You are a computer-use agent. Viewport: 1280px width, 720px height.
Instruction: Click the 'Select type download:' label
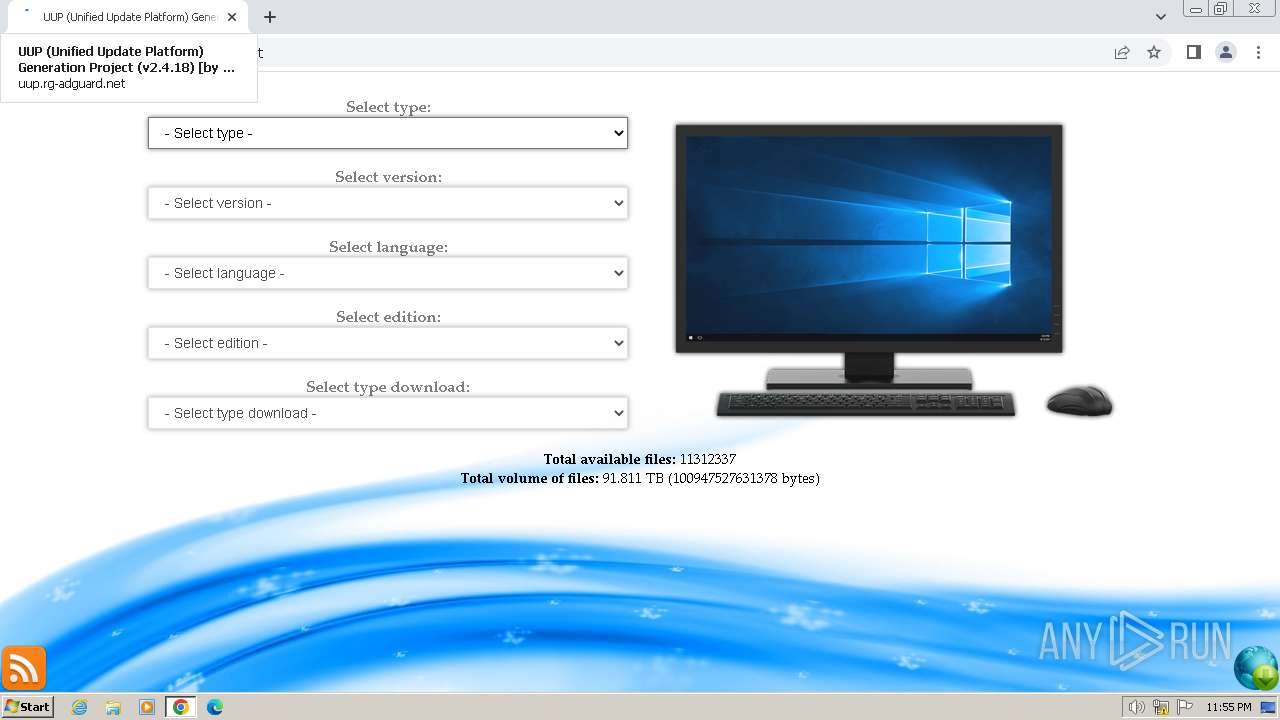tap(388, 387)
